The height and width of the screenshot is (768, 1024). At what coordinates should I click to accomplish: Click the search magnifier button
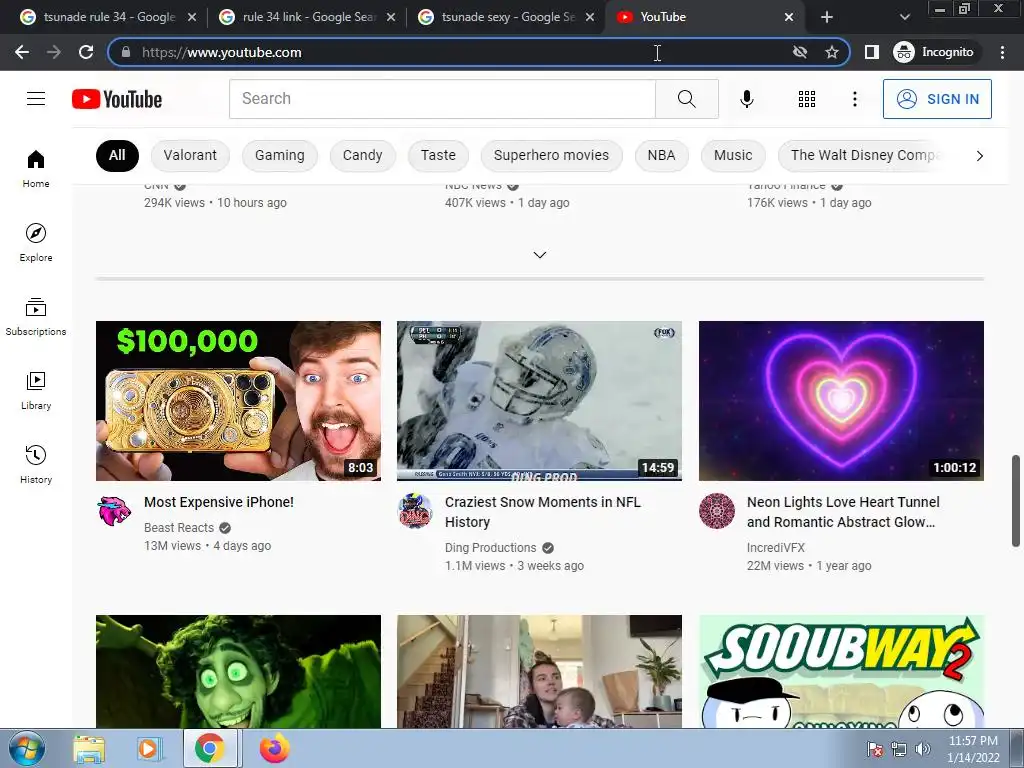[686, 99]
